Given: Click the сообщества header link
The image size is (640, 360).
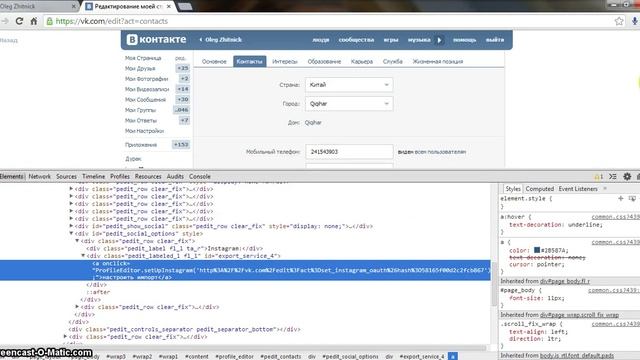Looking at the screenshot, I should pos(356,40).
